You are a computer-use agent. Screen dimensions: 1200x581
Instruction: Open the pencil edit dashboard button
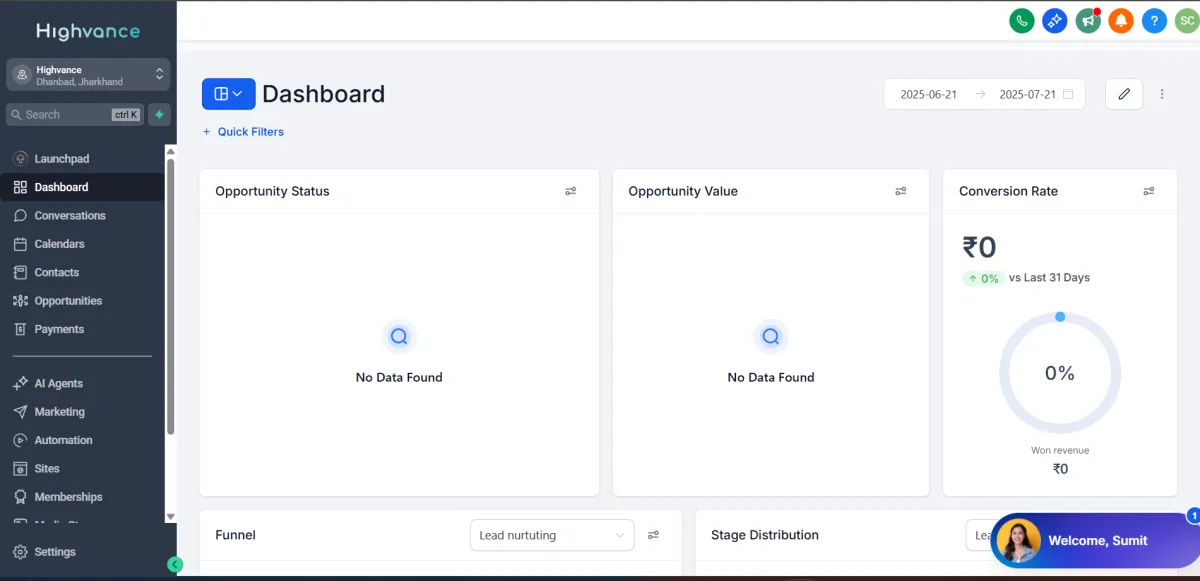point(1124,94)
